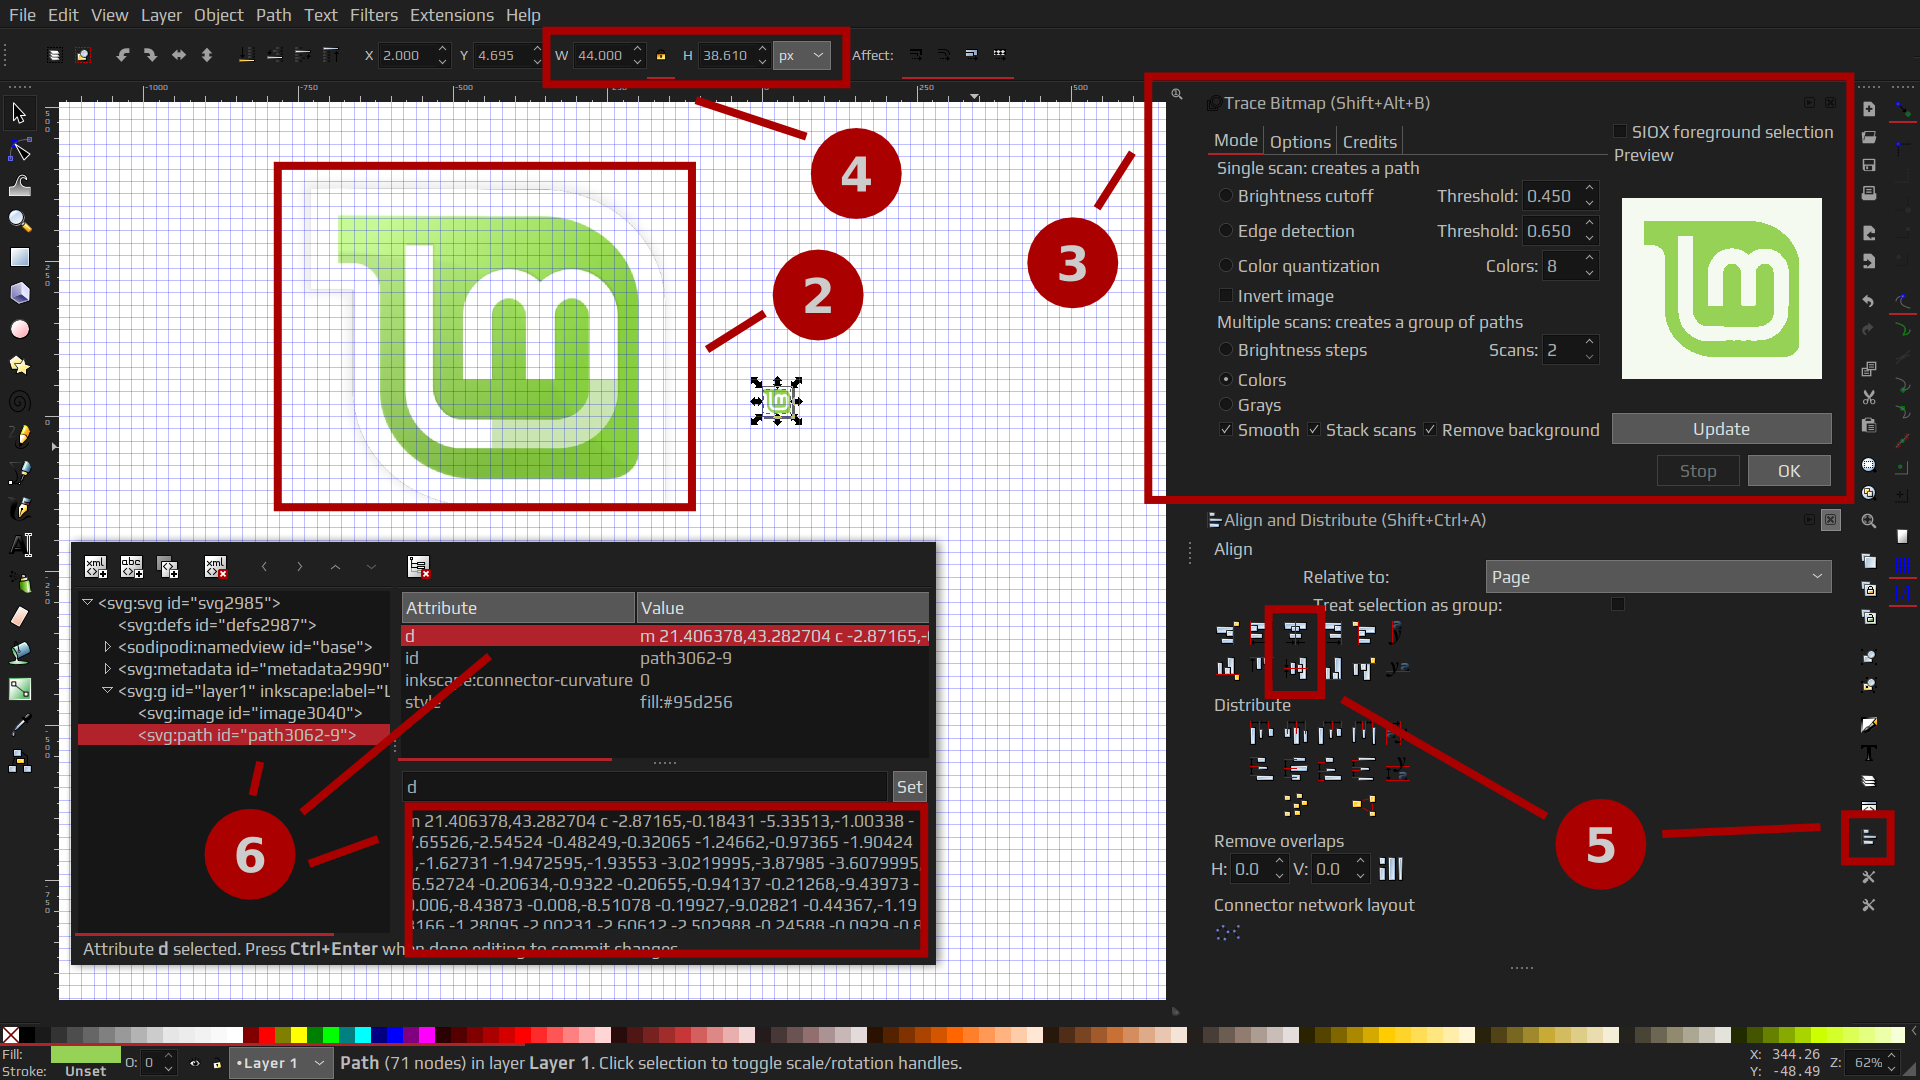Screen dimensions: 1920x1080
Task: Select the Selector arrow tool
Action: 19,113
